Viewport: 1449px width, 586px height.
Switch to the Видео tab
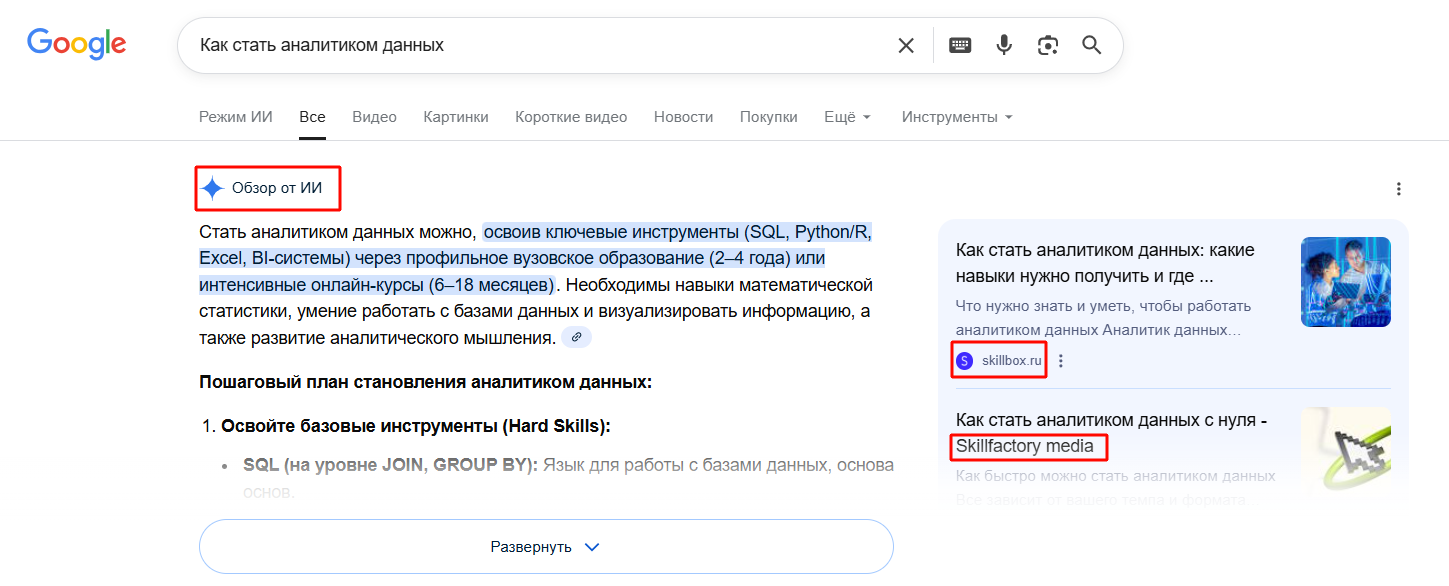point(374,117)
